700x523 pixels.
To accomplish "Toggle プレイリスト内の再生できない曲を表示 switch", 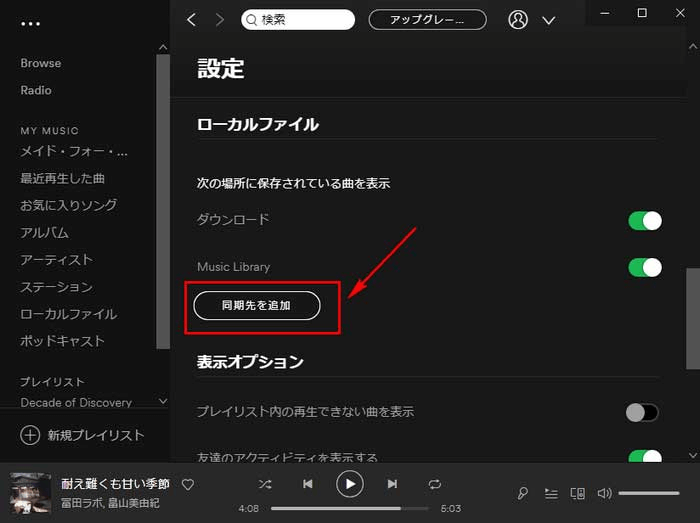I will 642,413.
